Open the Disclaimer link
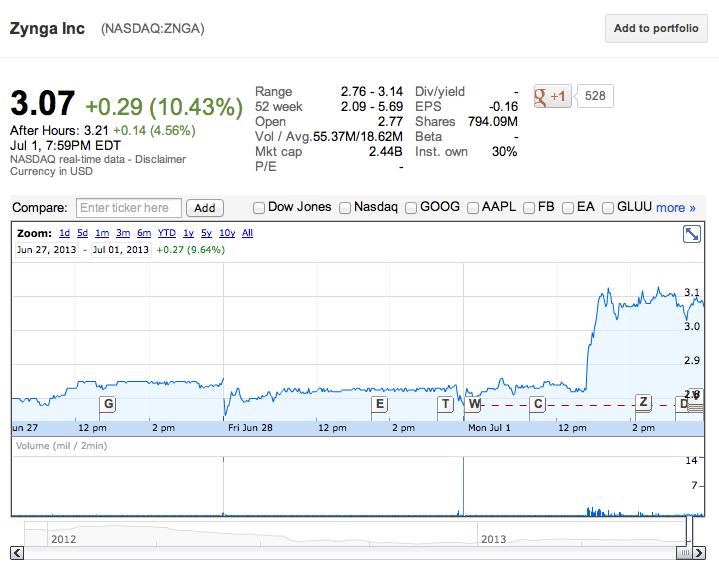719x565 pixels. point(160,159)
